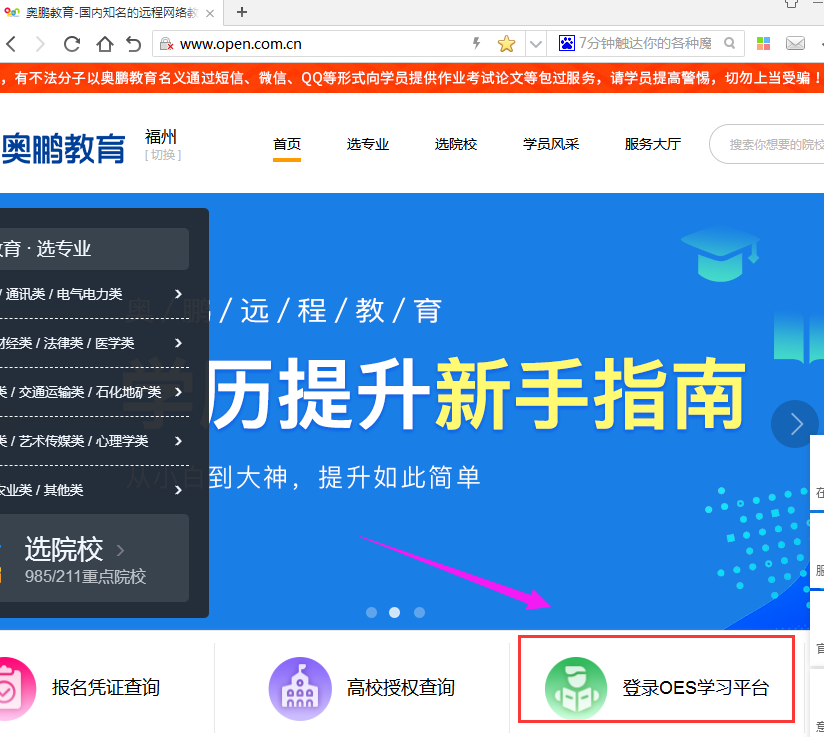Click the lightning speed-mode icon in address bar
This screenshot has height=737, width=824.
[476, 44]
